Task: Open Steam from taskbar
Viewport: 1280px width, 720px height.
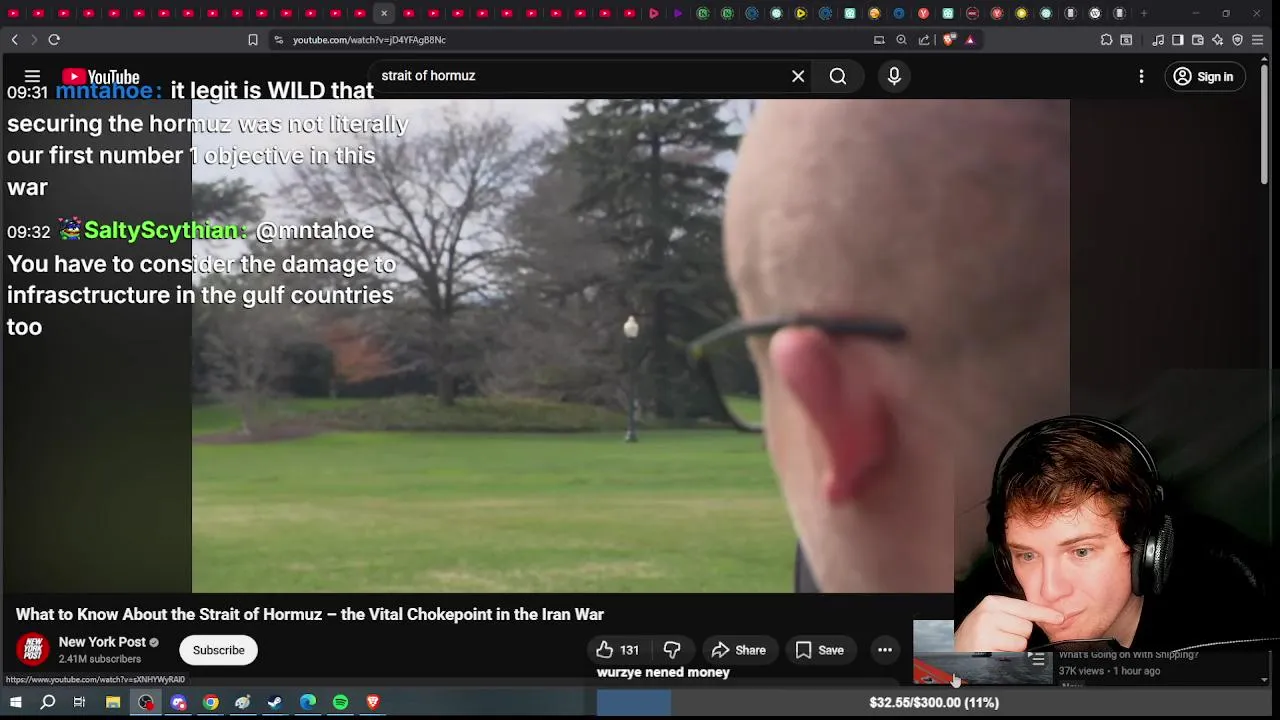Action: (275, 702)
